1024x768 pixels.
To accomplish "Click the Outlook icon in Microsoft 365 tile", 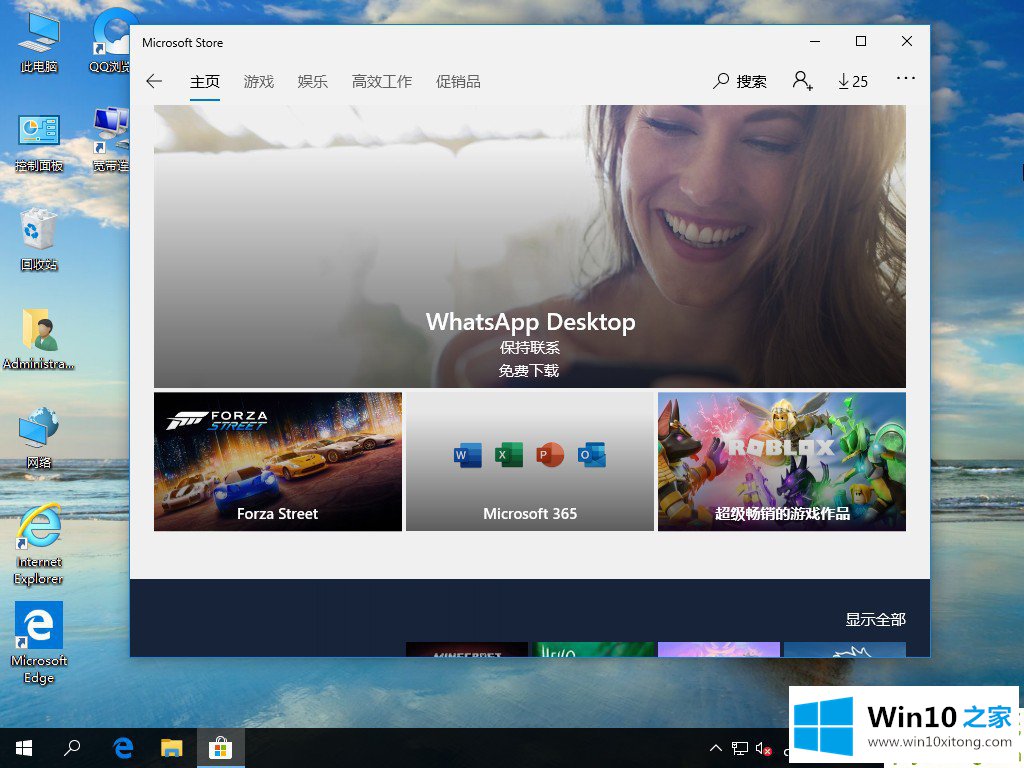I will pyautogui.click(x=591, y=455).
